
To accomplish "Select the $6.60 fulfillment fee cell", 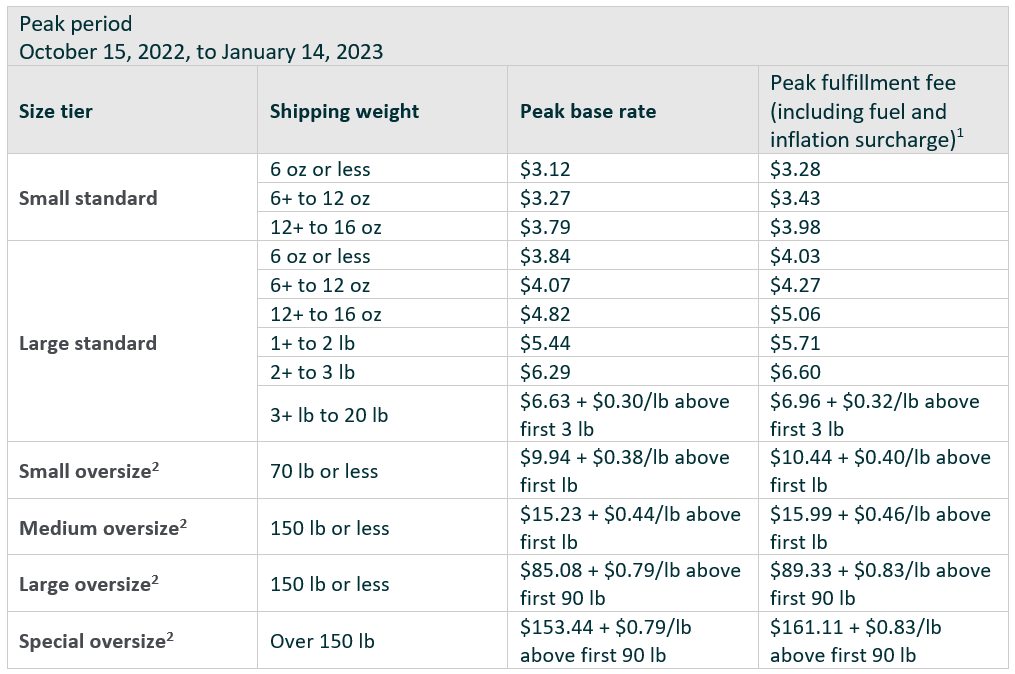I will pos(883,372).
